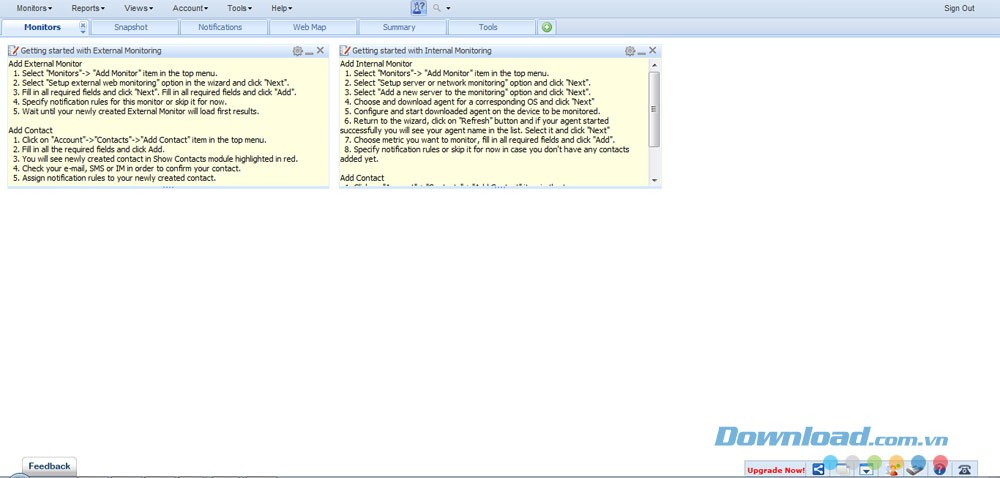Click the help question mark icon in bottom bar
Image resolution: width=1000 pixels, height=478 pixels.
coord(940,468)
